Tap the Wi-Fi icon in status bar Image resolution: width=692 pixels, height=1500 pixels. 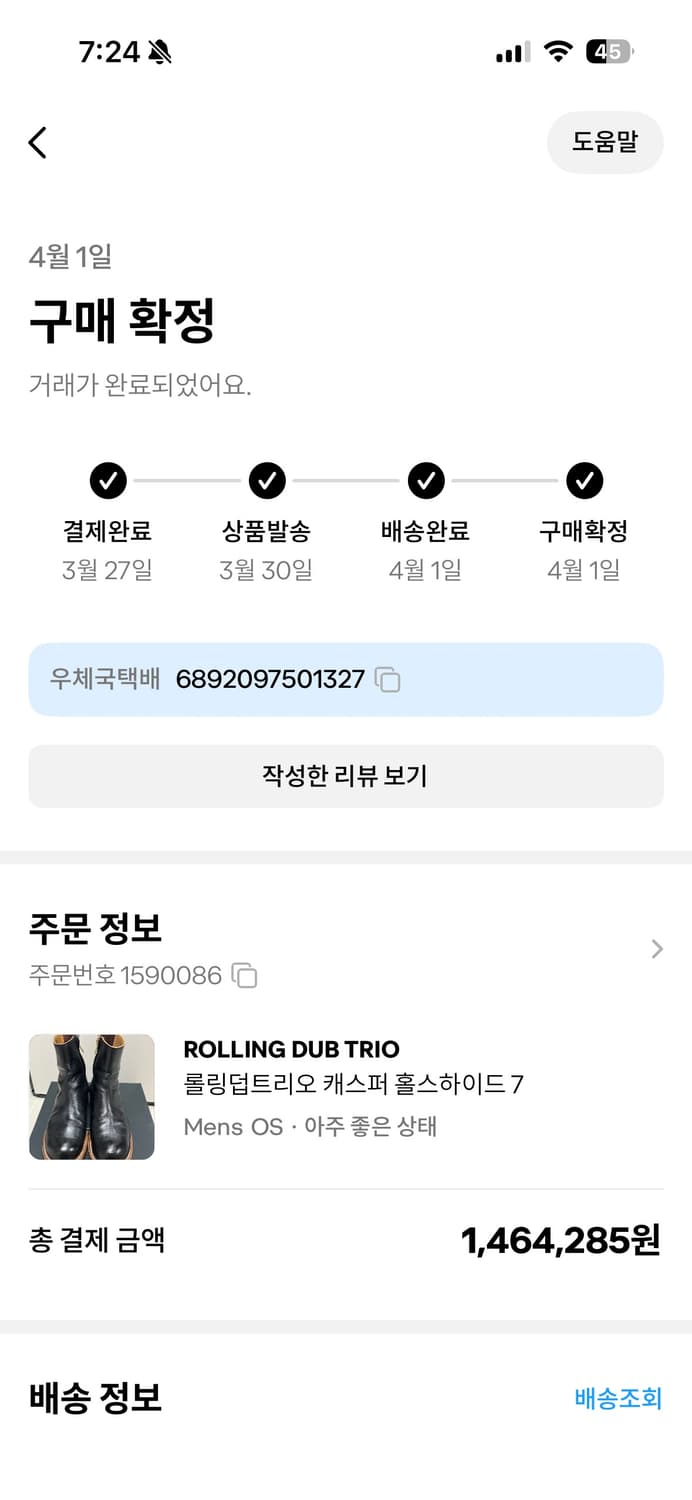(557, 50)
